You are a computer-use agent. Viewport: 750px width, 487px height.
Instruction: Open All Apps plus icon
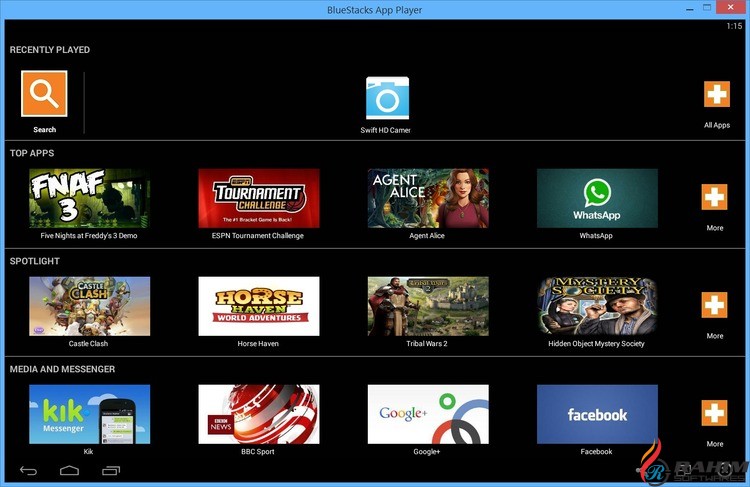point(717,94)
